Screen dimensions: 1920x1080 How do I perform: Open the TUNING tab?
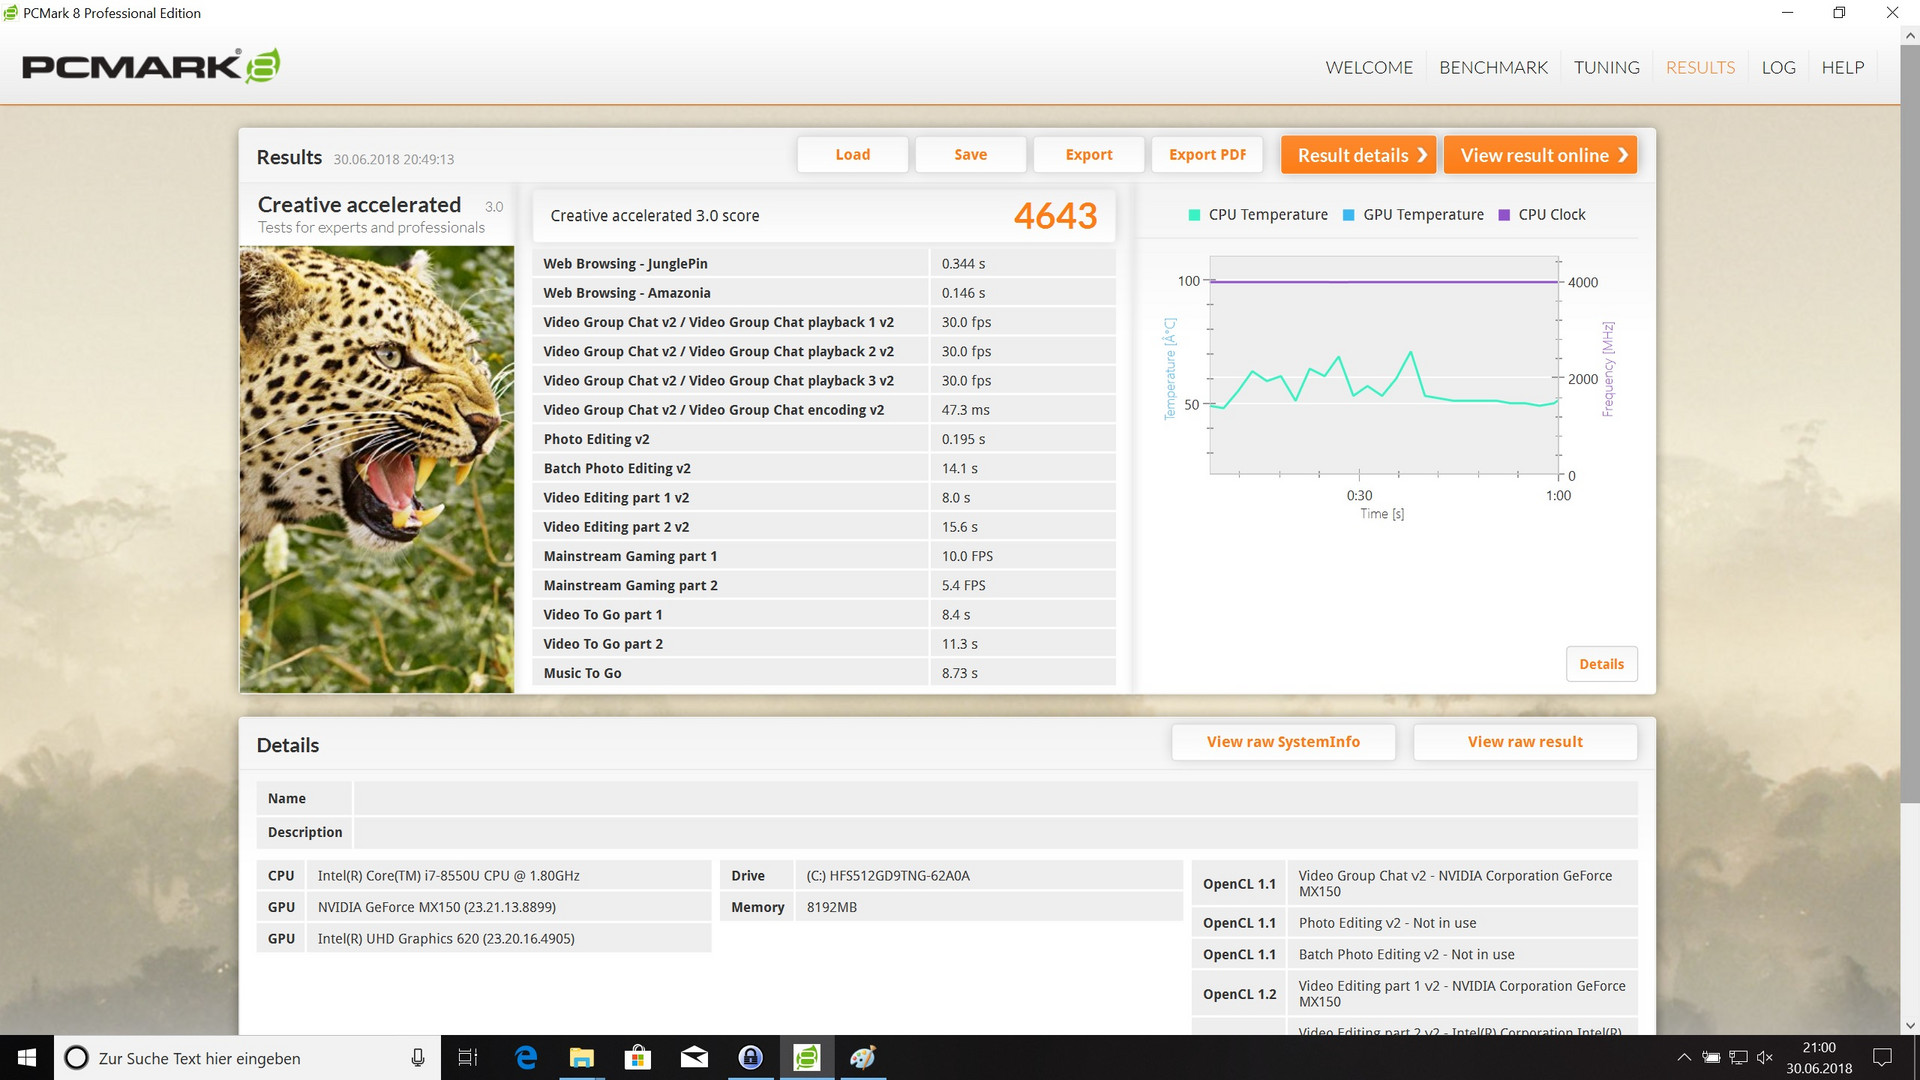pos(1606,67)
